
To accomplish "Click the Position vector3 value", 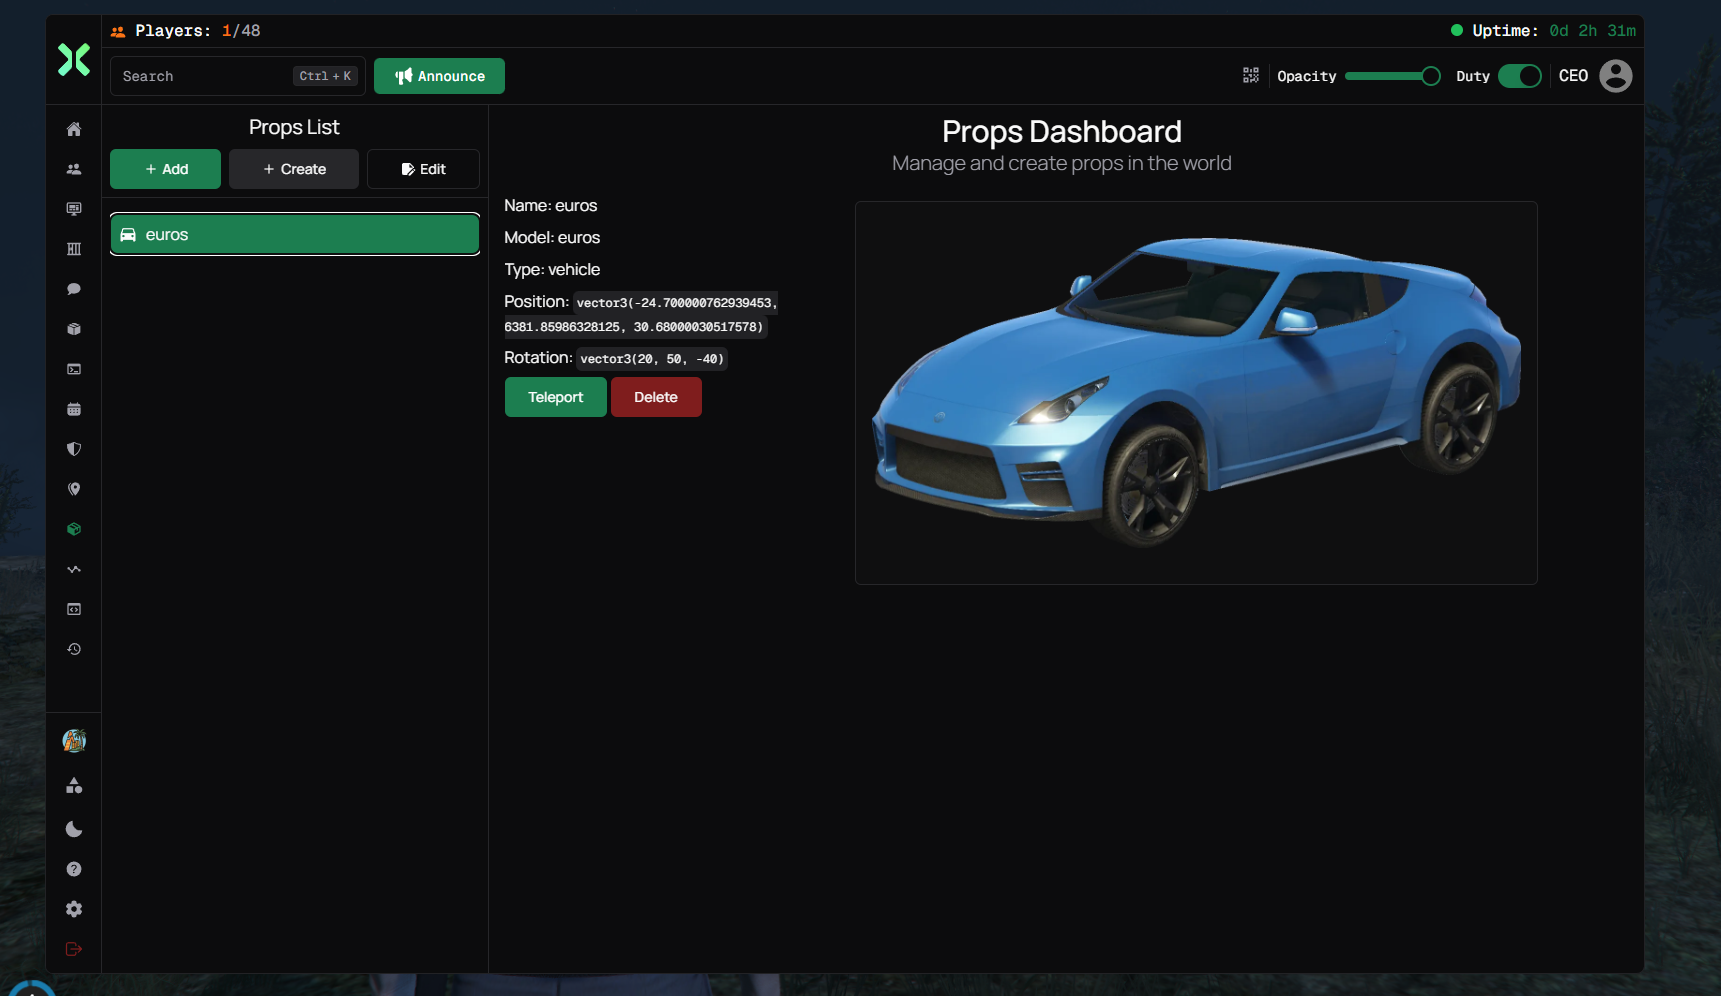I will pyautogui.click(x=641, y=314).
